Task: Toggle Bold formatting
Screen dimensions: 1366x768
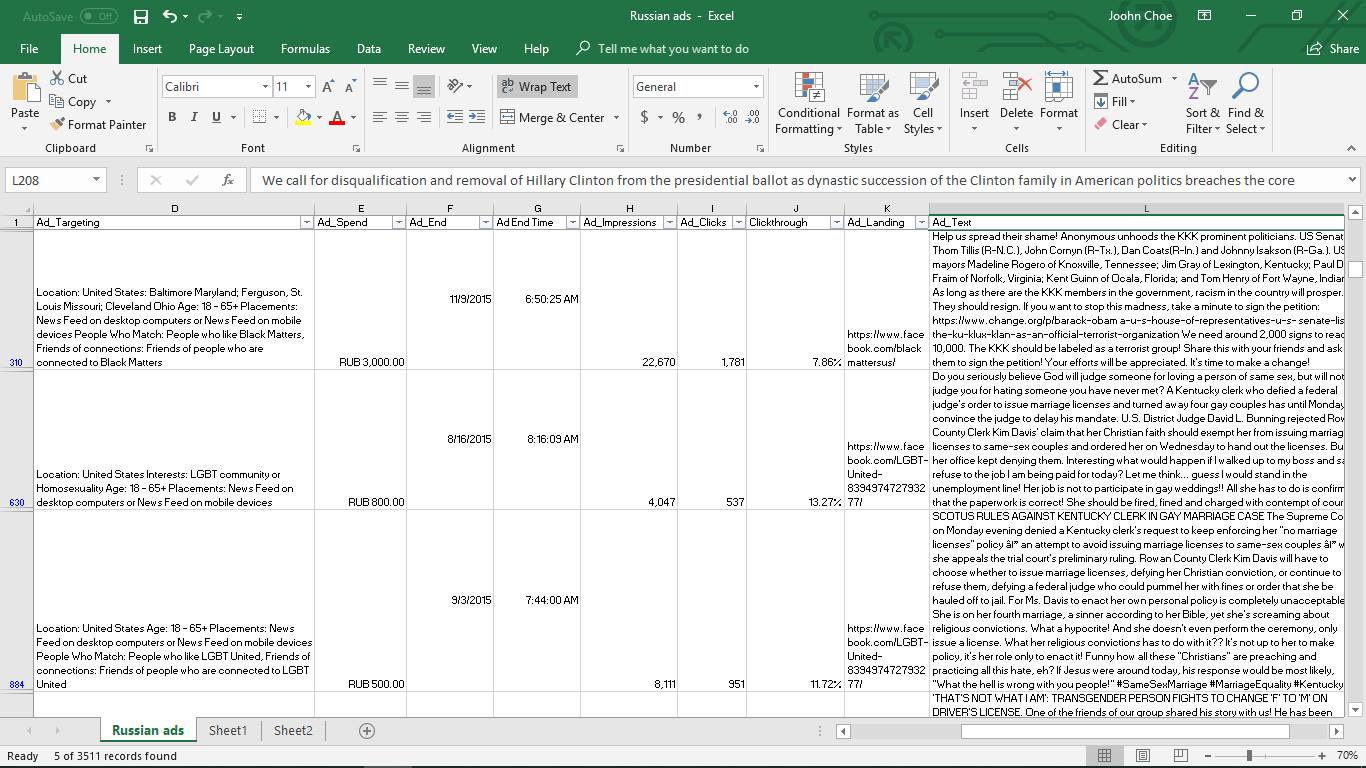Action: [x=172, y=117]
